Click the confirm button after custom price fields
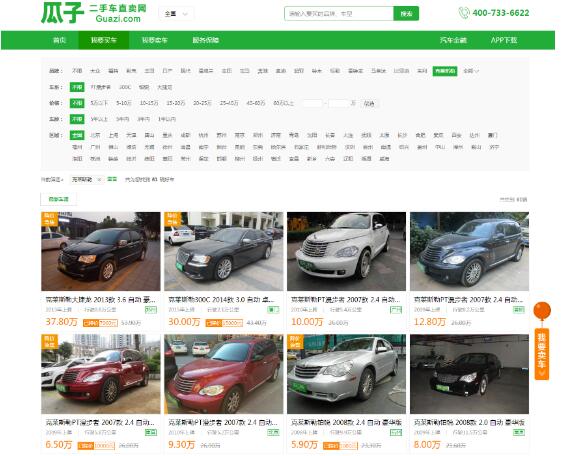 click(369, 103)
